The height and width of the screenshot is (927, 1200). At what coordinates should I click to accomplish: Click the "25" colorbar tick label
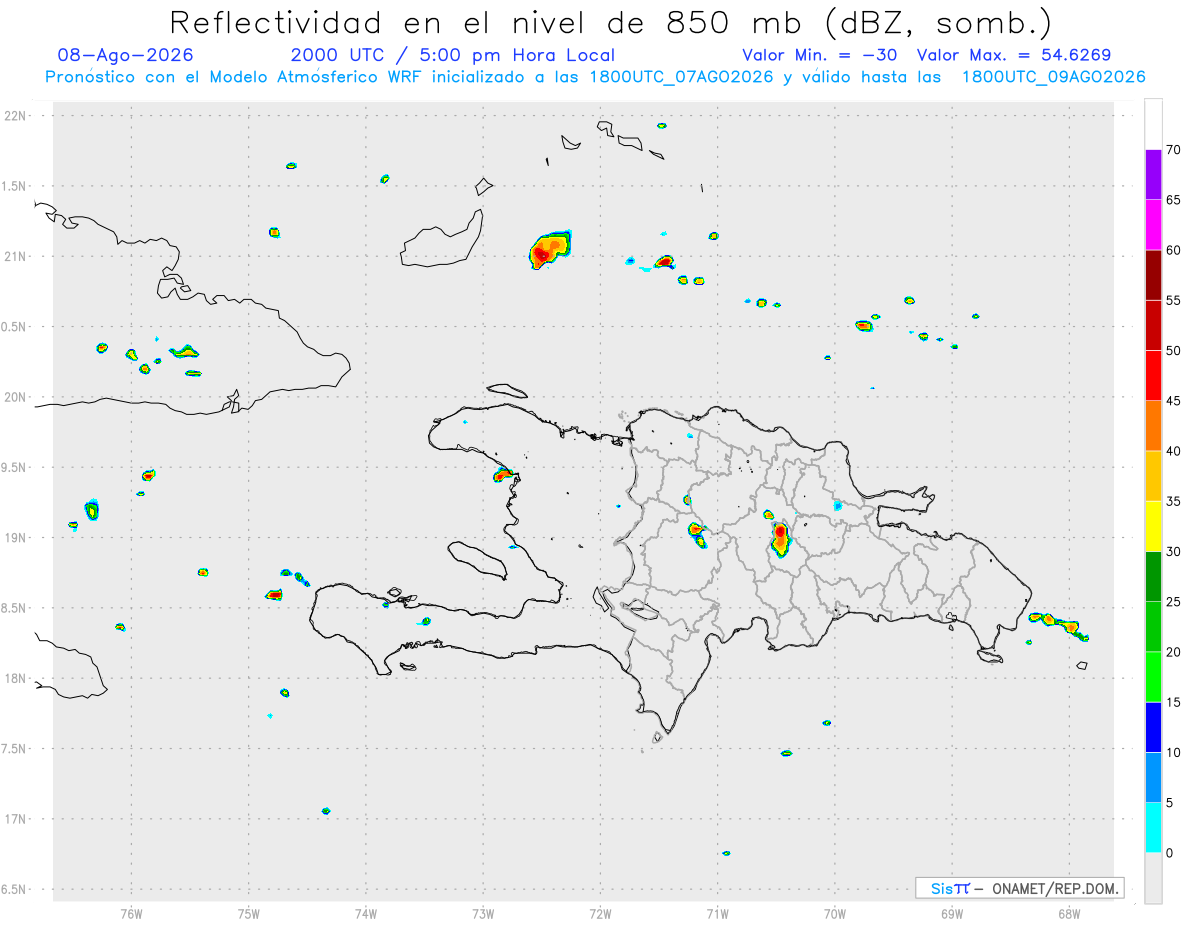click(x=1173, y=602)
